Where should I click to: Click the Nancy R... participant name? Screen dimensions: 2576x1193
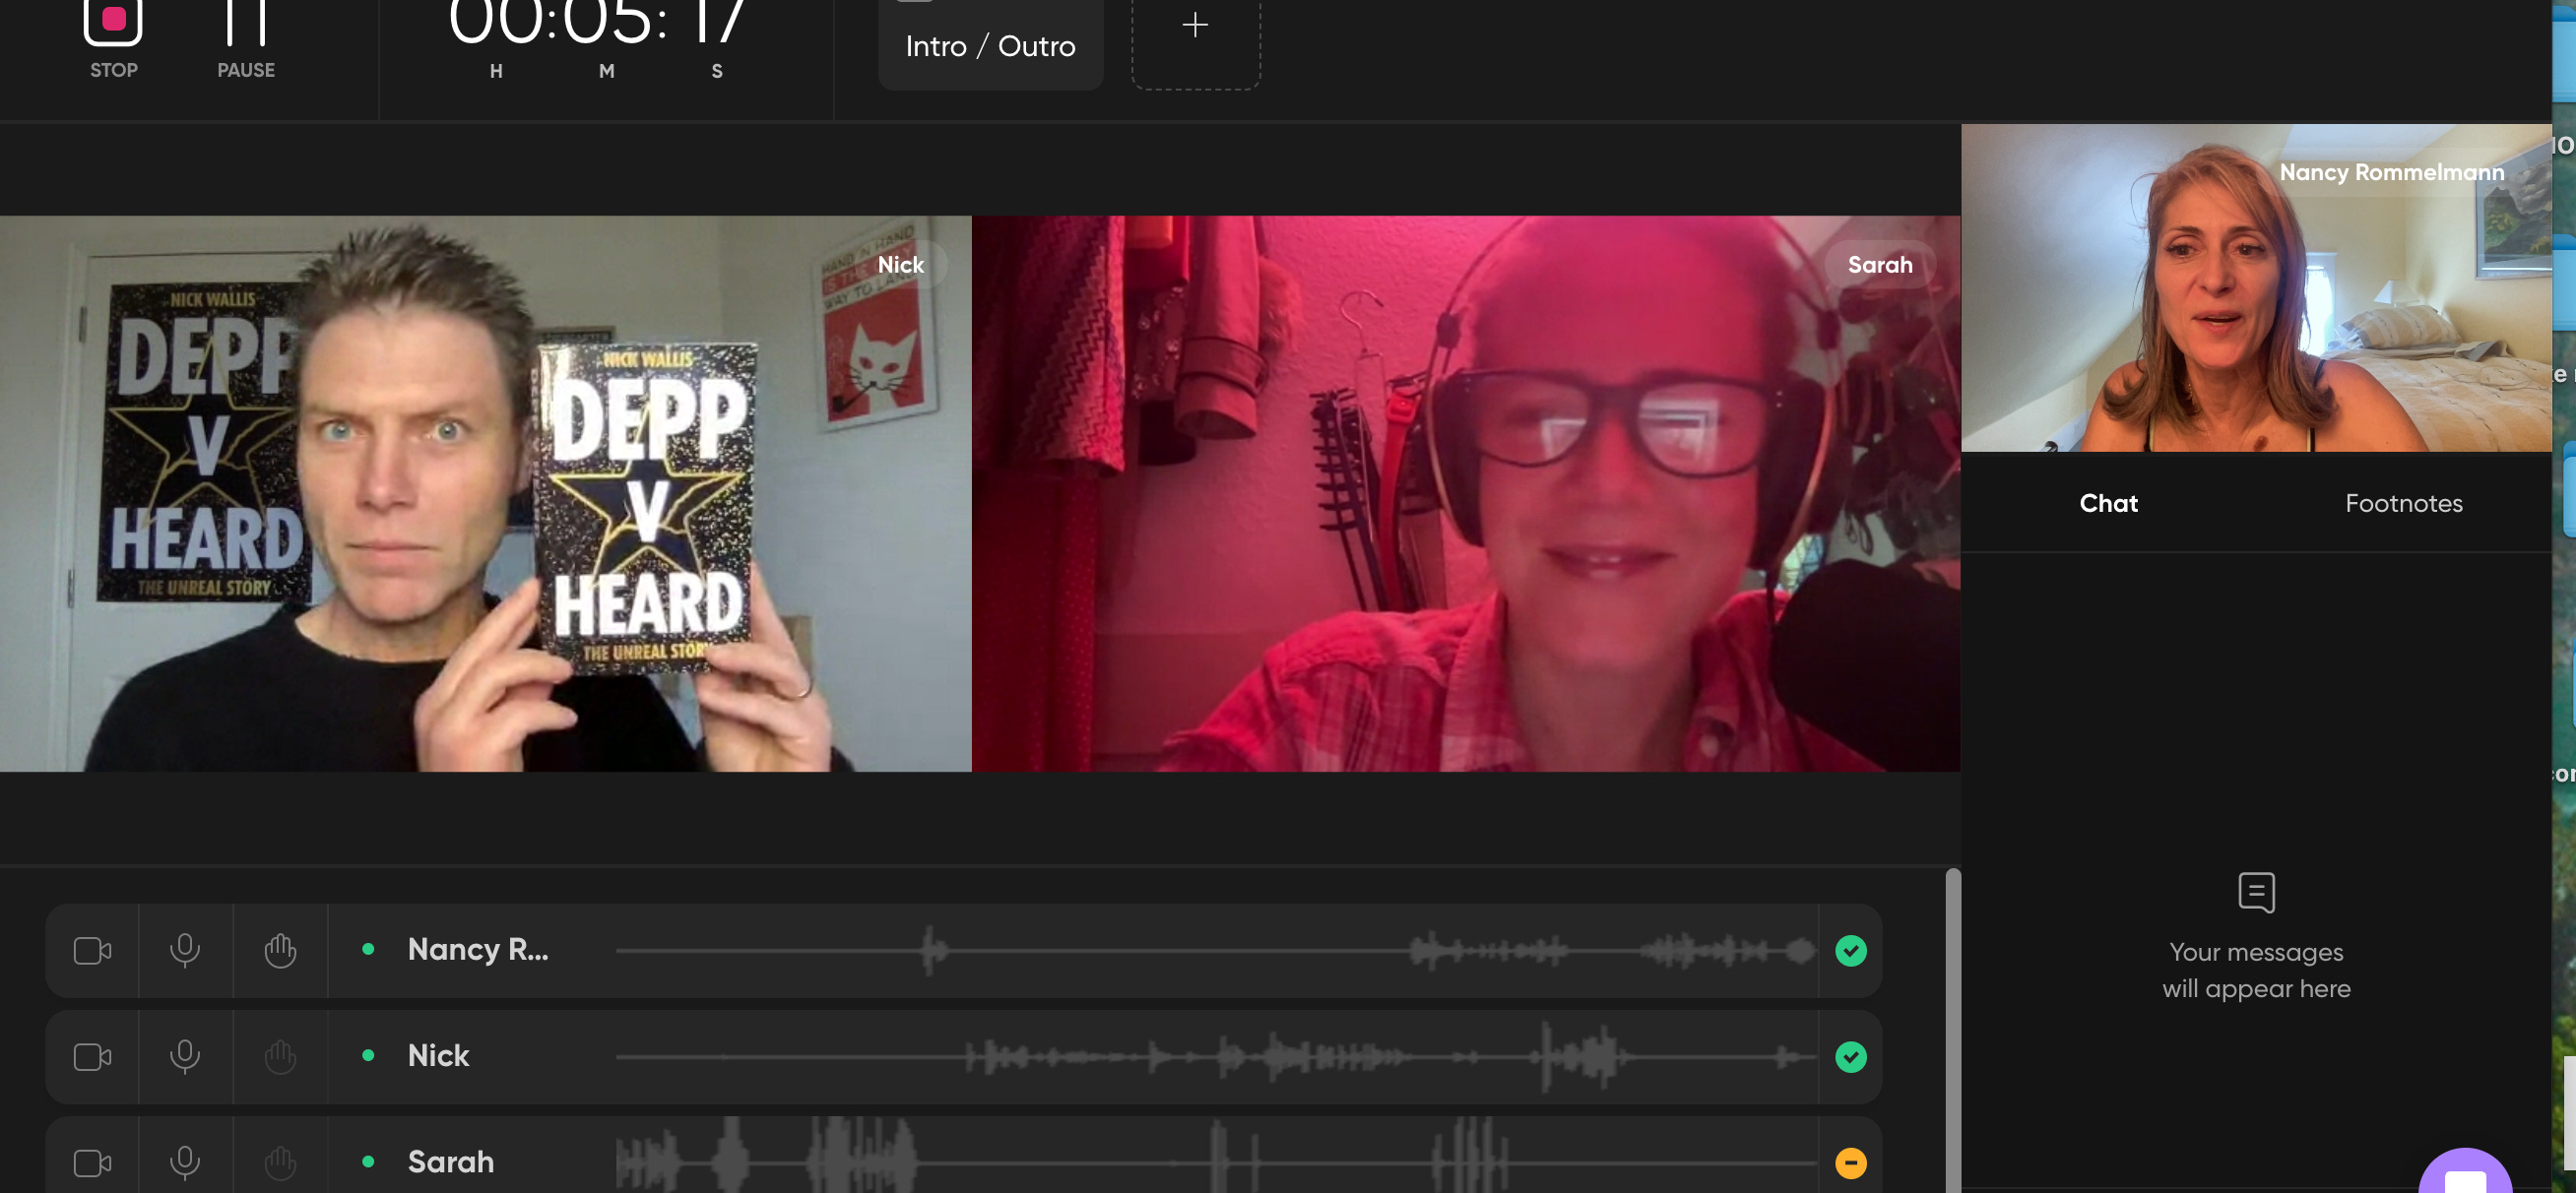(x=478, y=949)
